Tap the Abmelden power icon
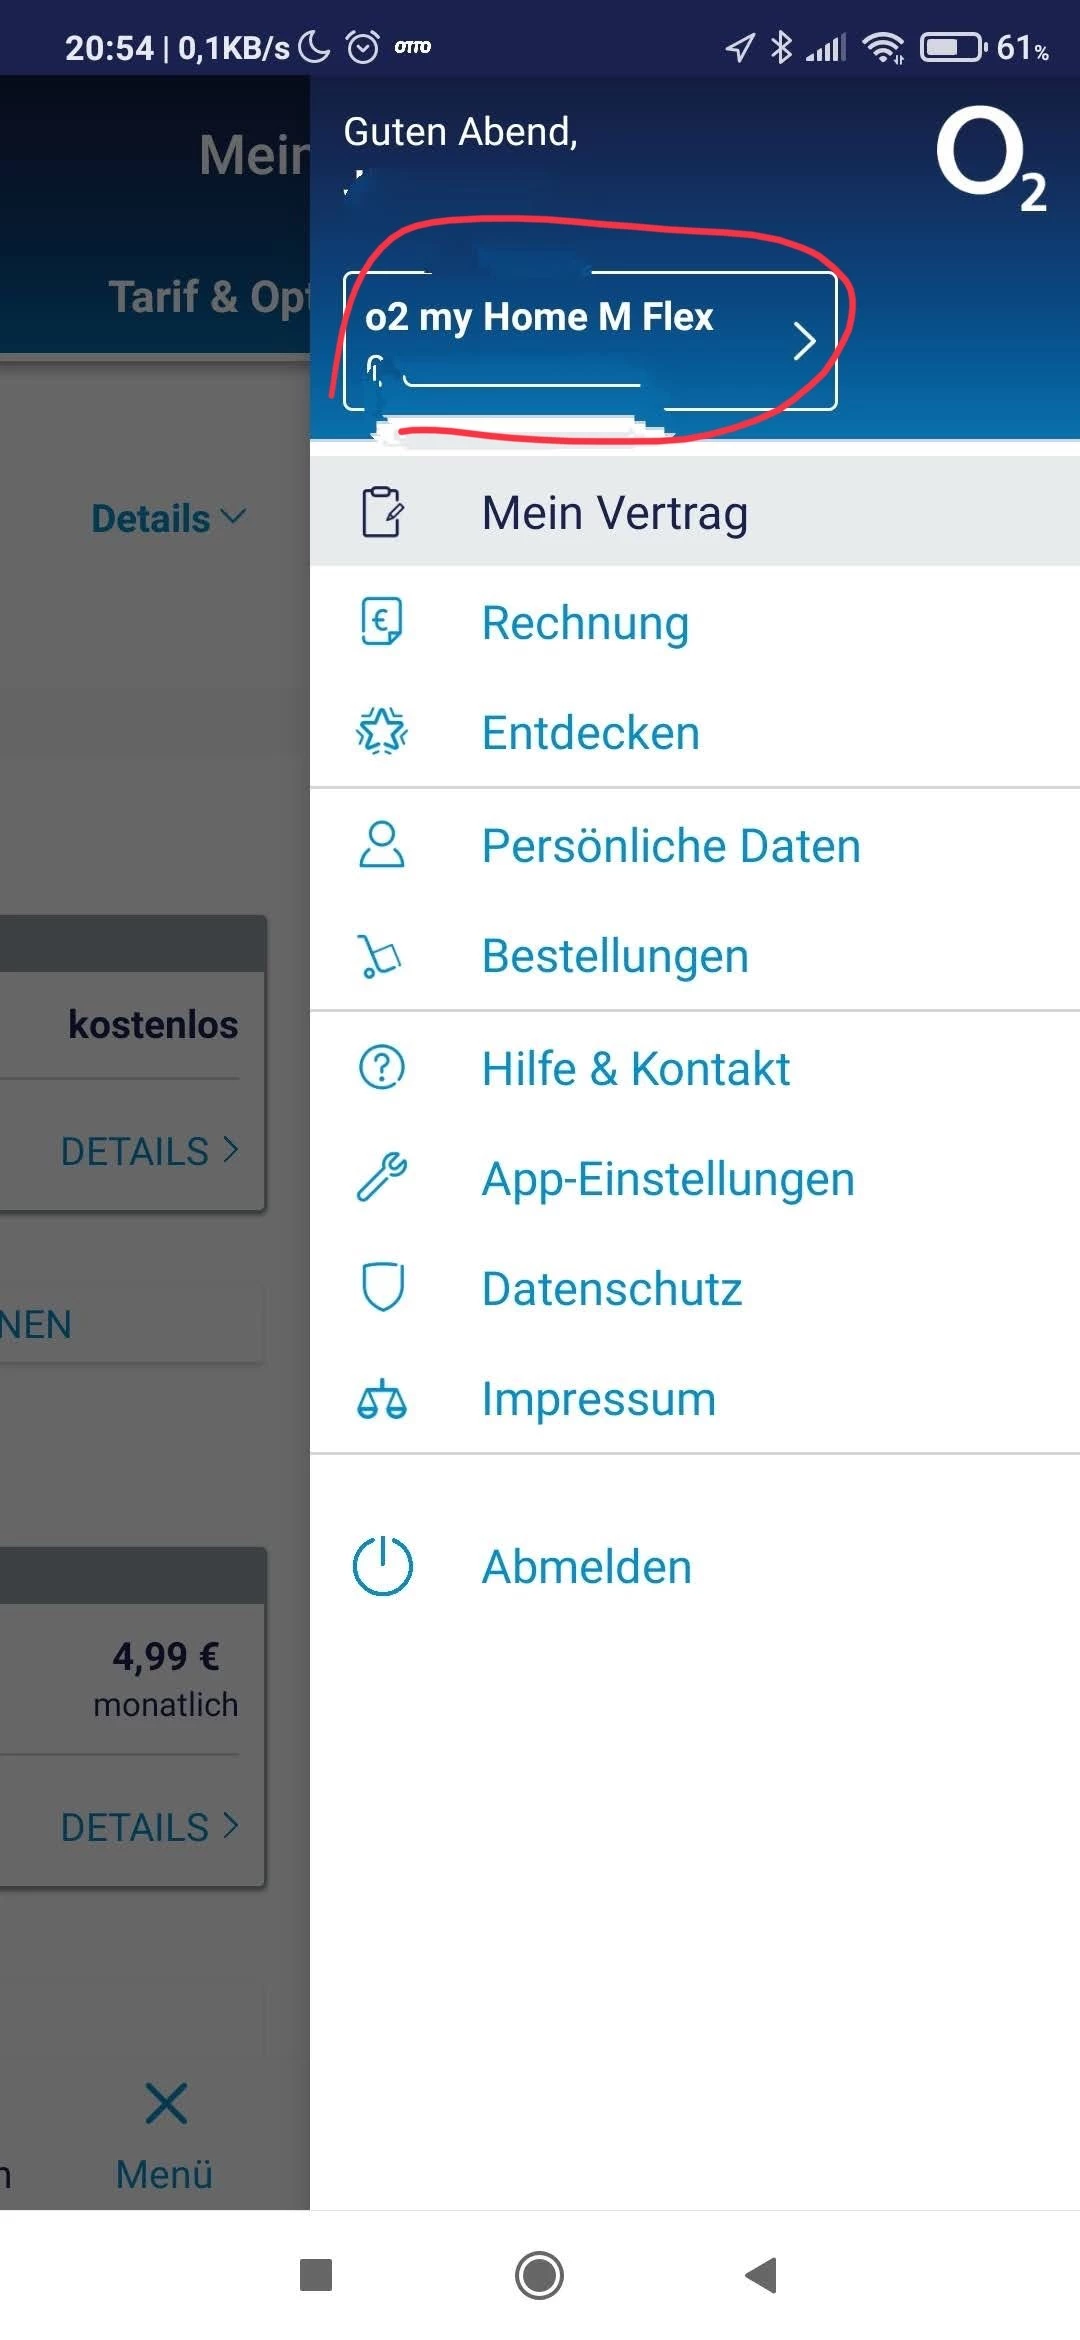This screenshot has height=2340, width=1080. (382, 1566)
